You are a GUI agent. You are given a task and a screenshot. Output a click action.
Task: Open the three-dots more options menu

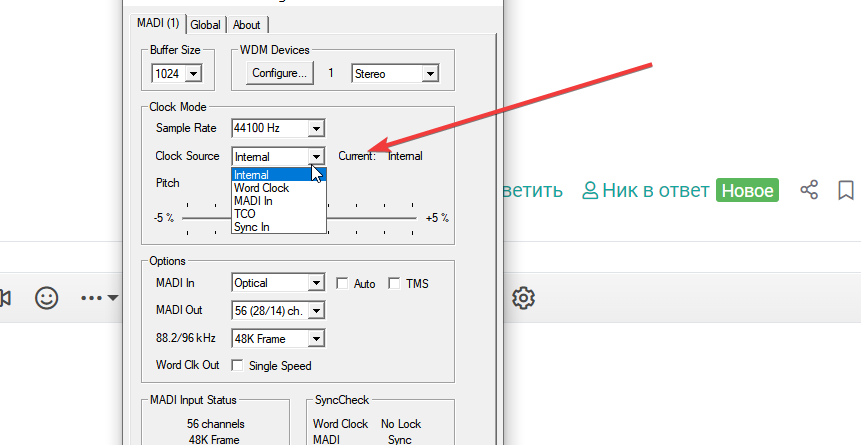[99, 298]
